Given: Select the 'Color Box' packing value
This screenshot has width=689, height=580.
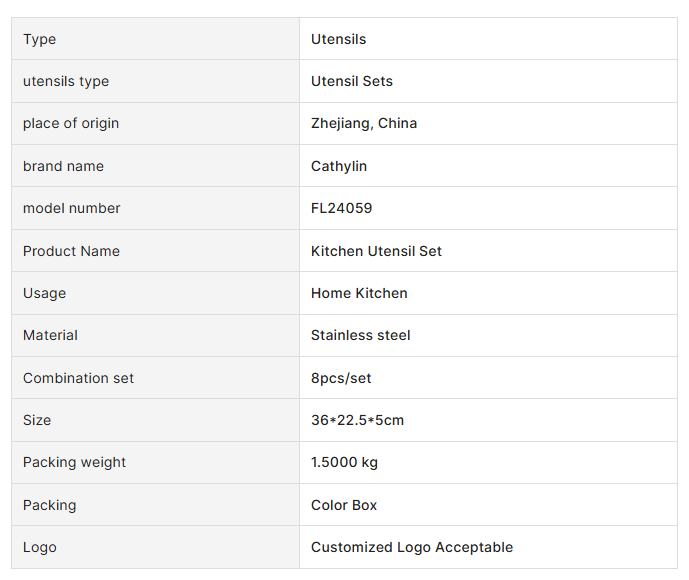Looking at the screenshot, I should click(344, 505).
